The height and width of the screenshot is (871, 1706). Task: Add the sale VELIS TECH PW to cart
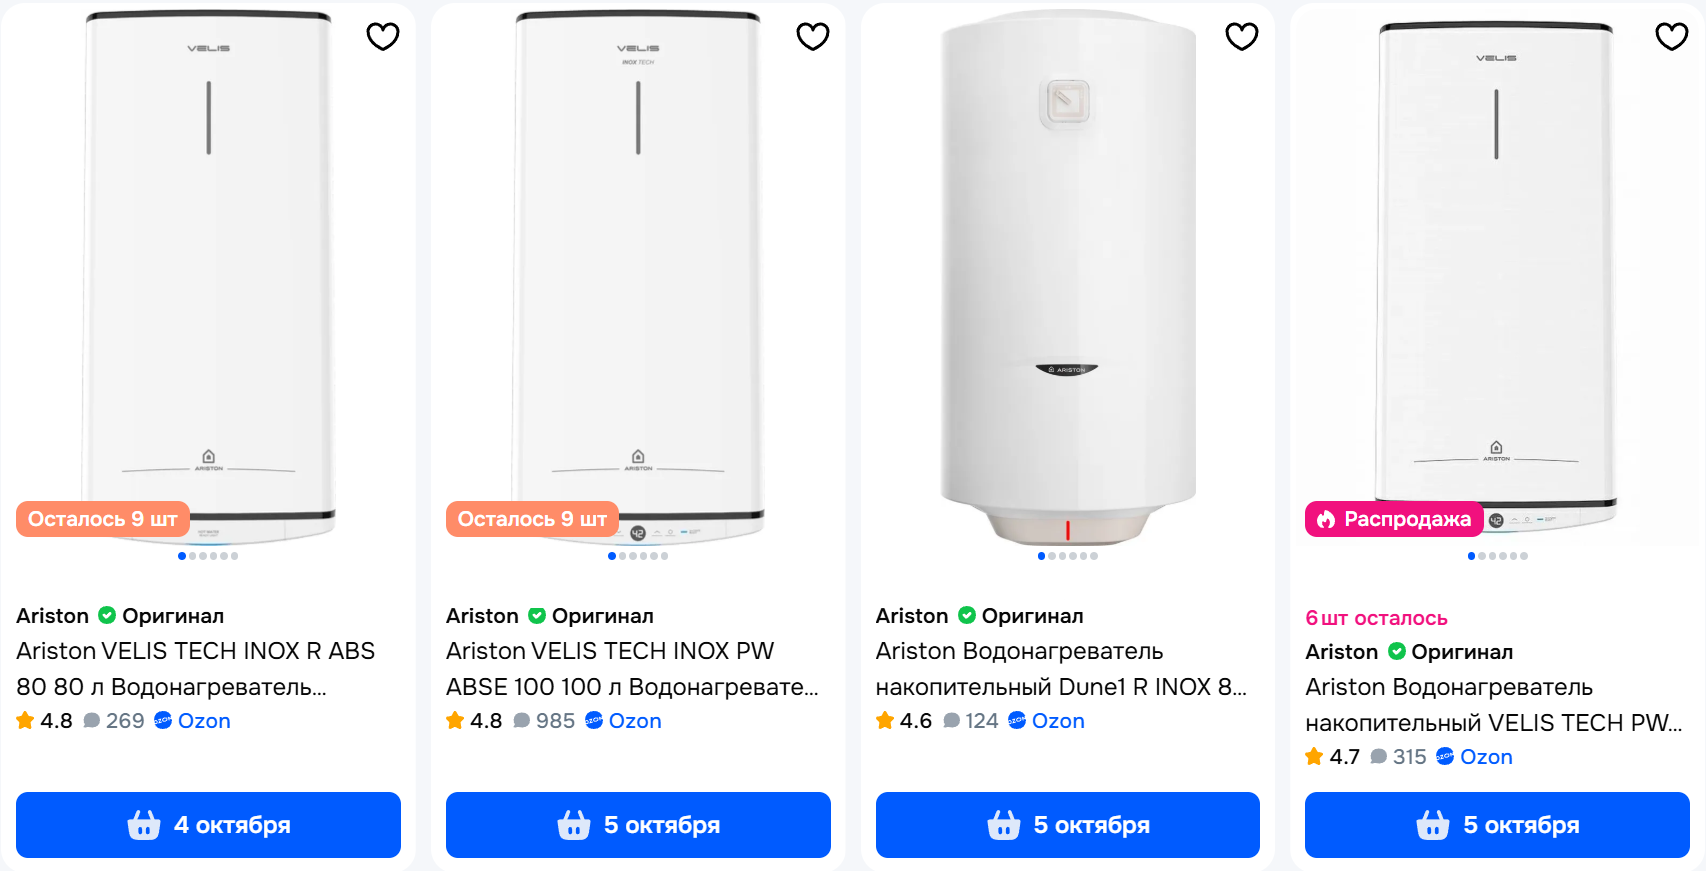1497,825
